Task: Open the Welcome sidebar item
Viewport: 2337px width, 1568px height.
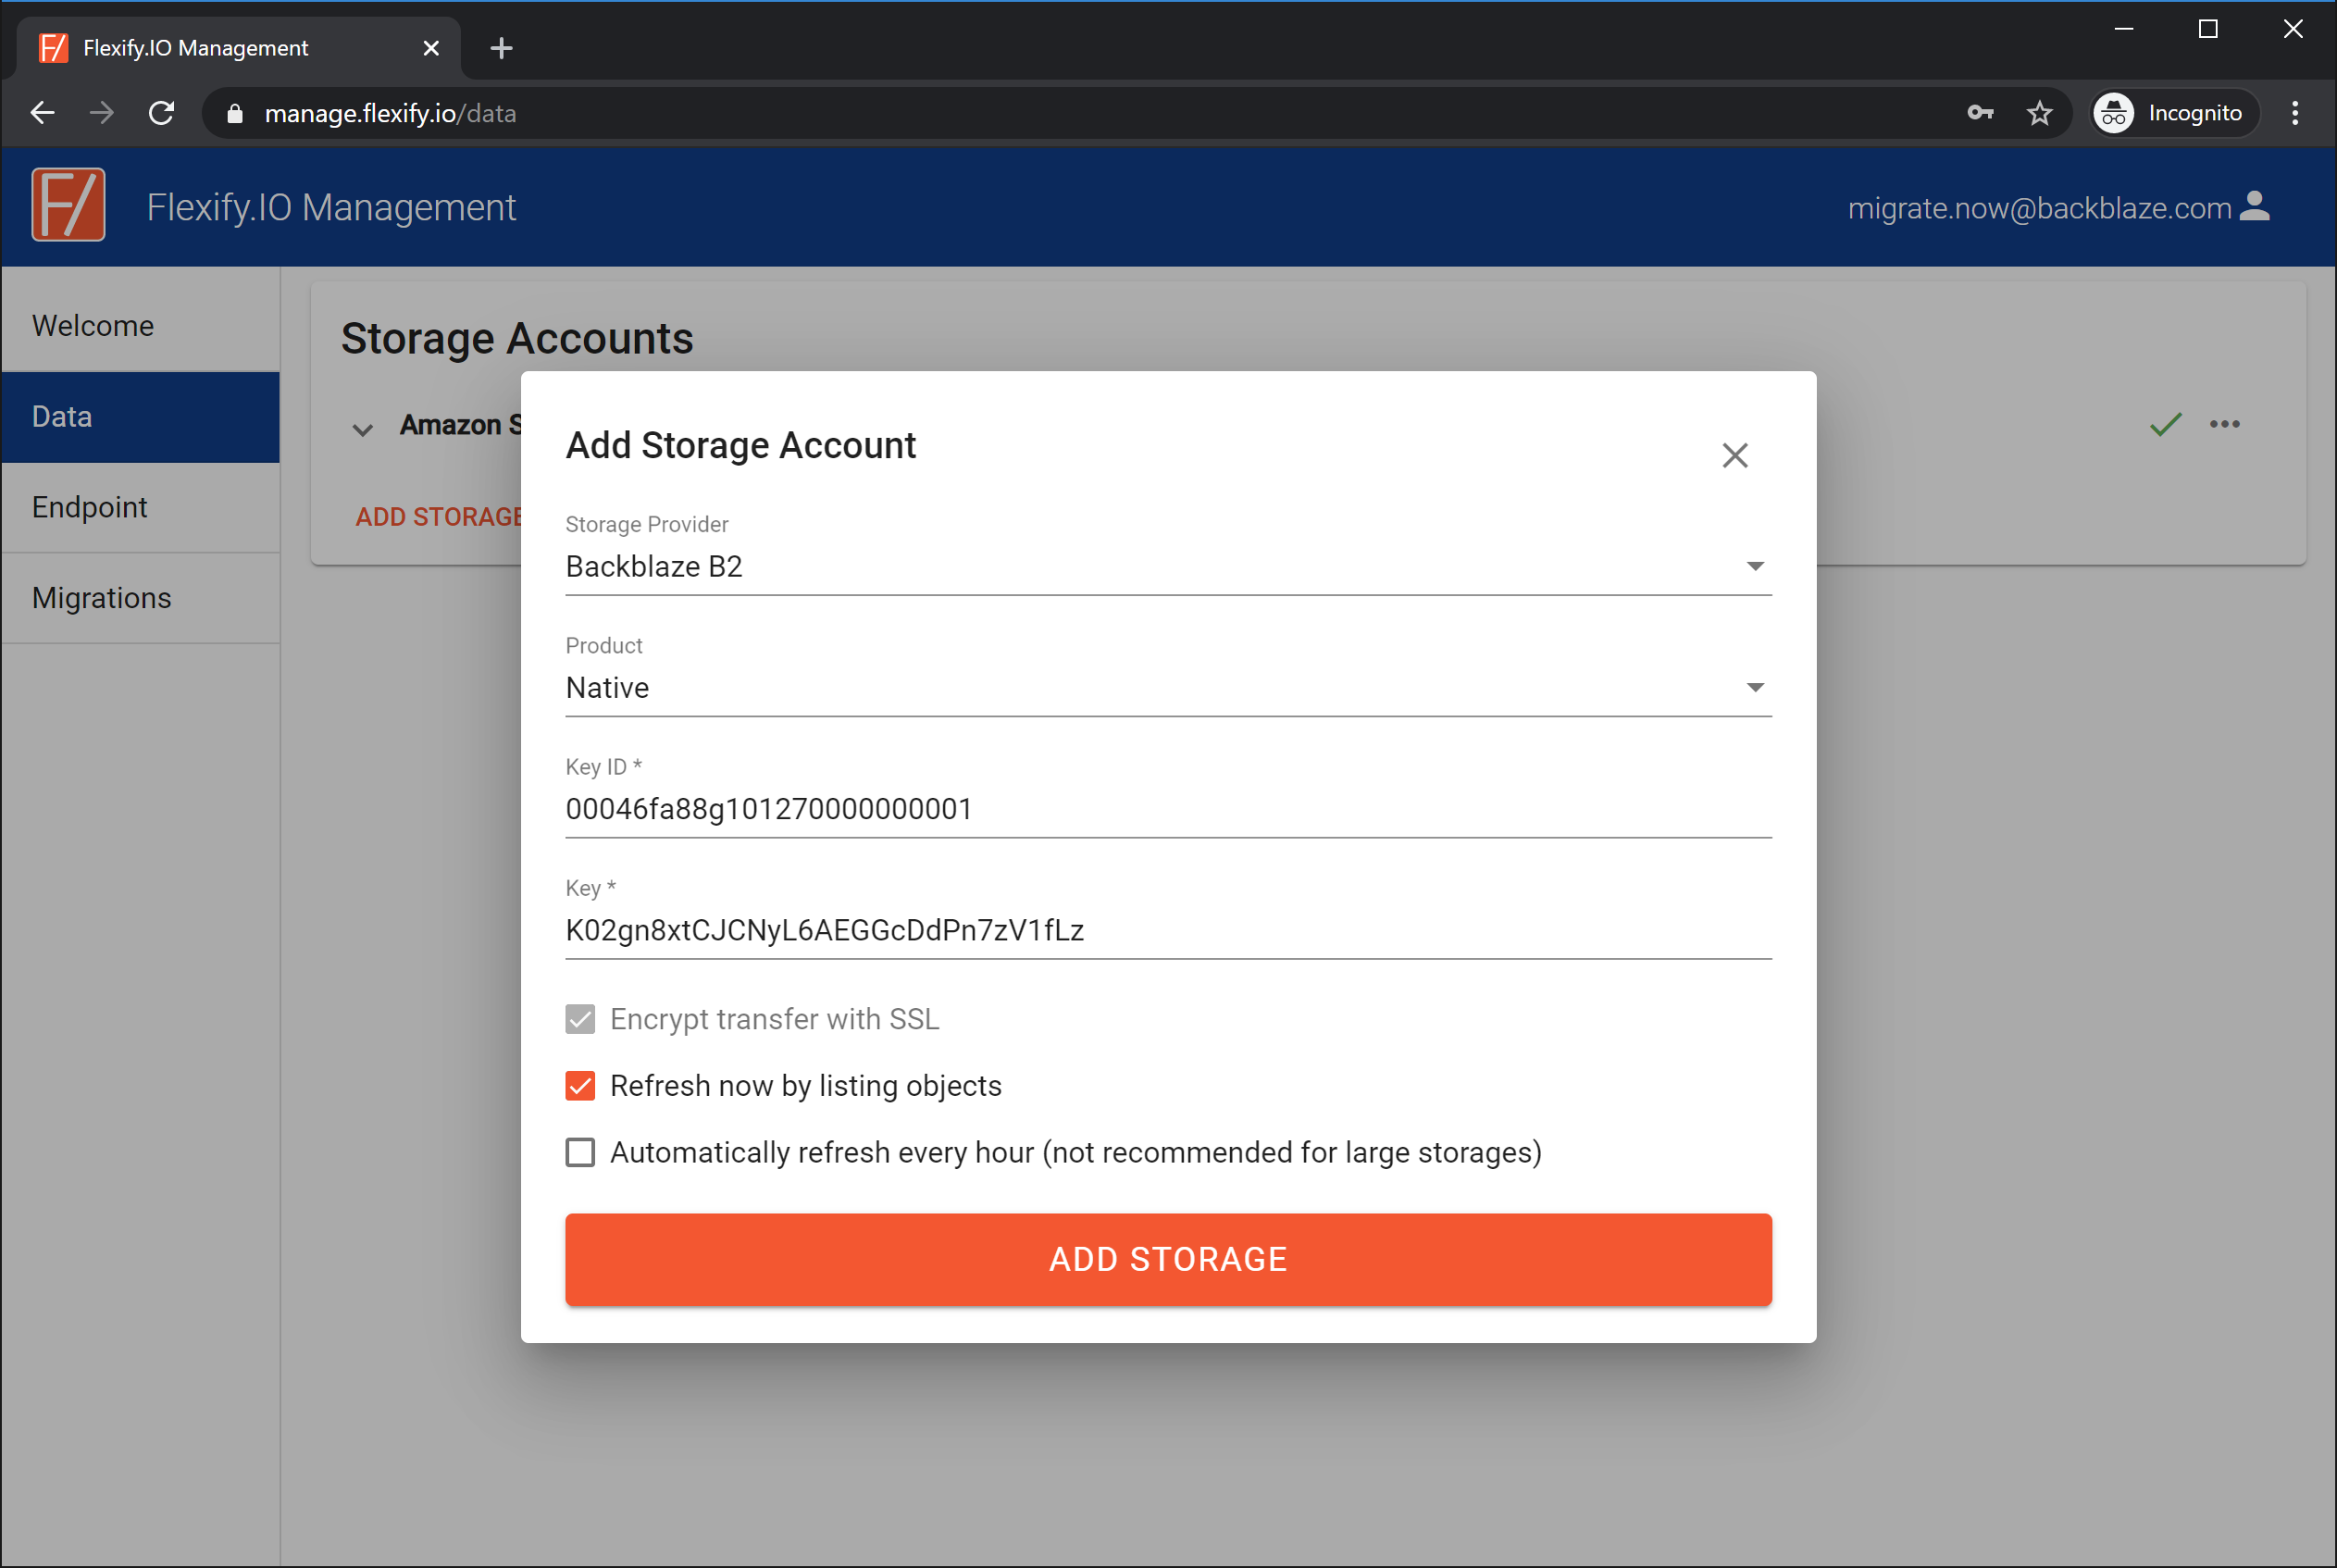Action: (x=141, y=326)
